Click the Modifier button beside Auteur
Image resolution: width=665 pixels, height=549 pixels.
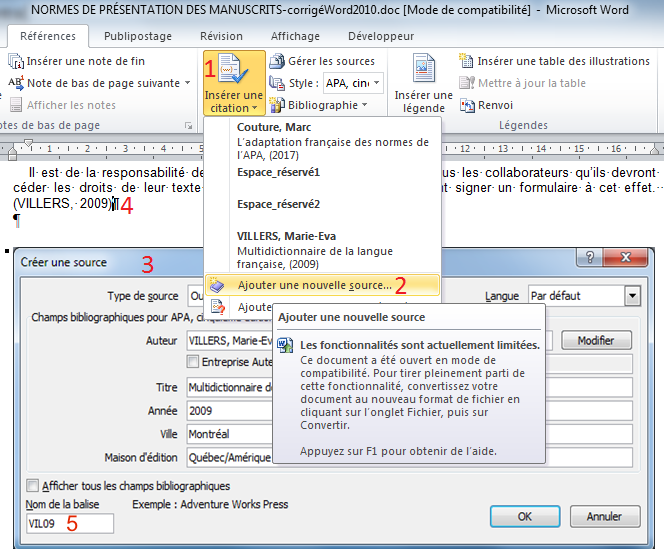[596, 340]
